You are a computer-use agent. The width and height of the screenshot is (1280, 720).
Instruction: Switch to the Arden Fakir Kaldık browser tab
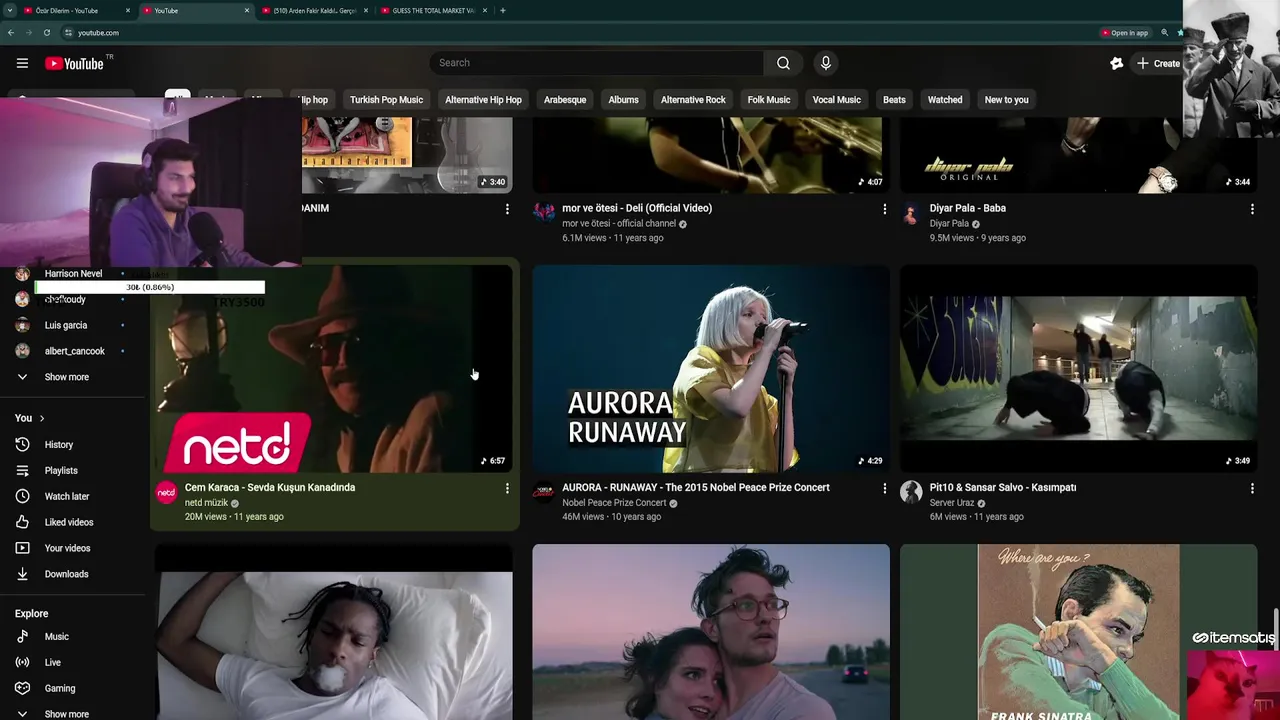tap(315, 11)
